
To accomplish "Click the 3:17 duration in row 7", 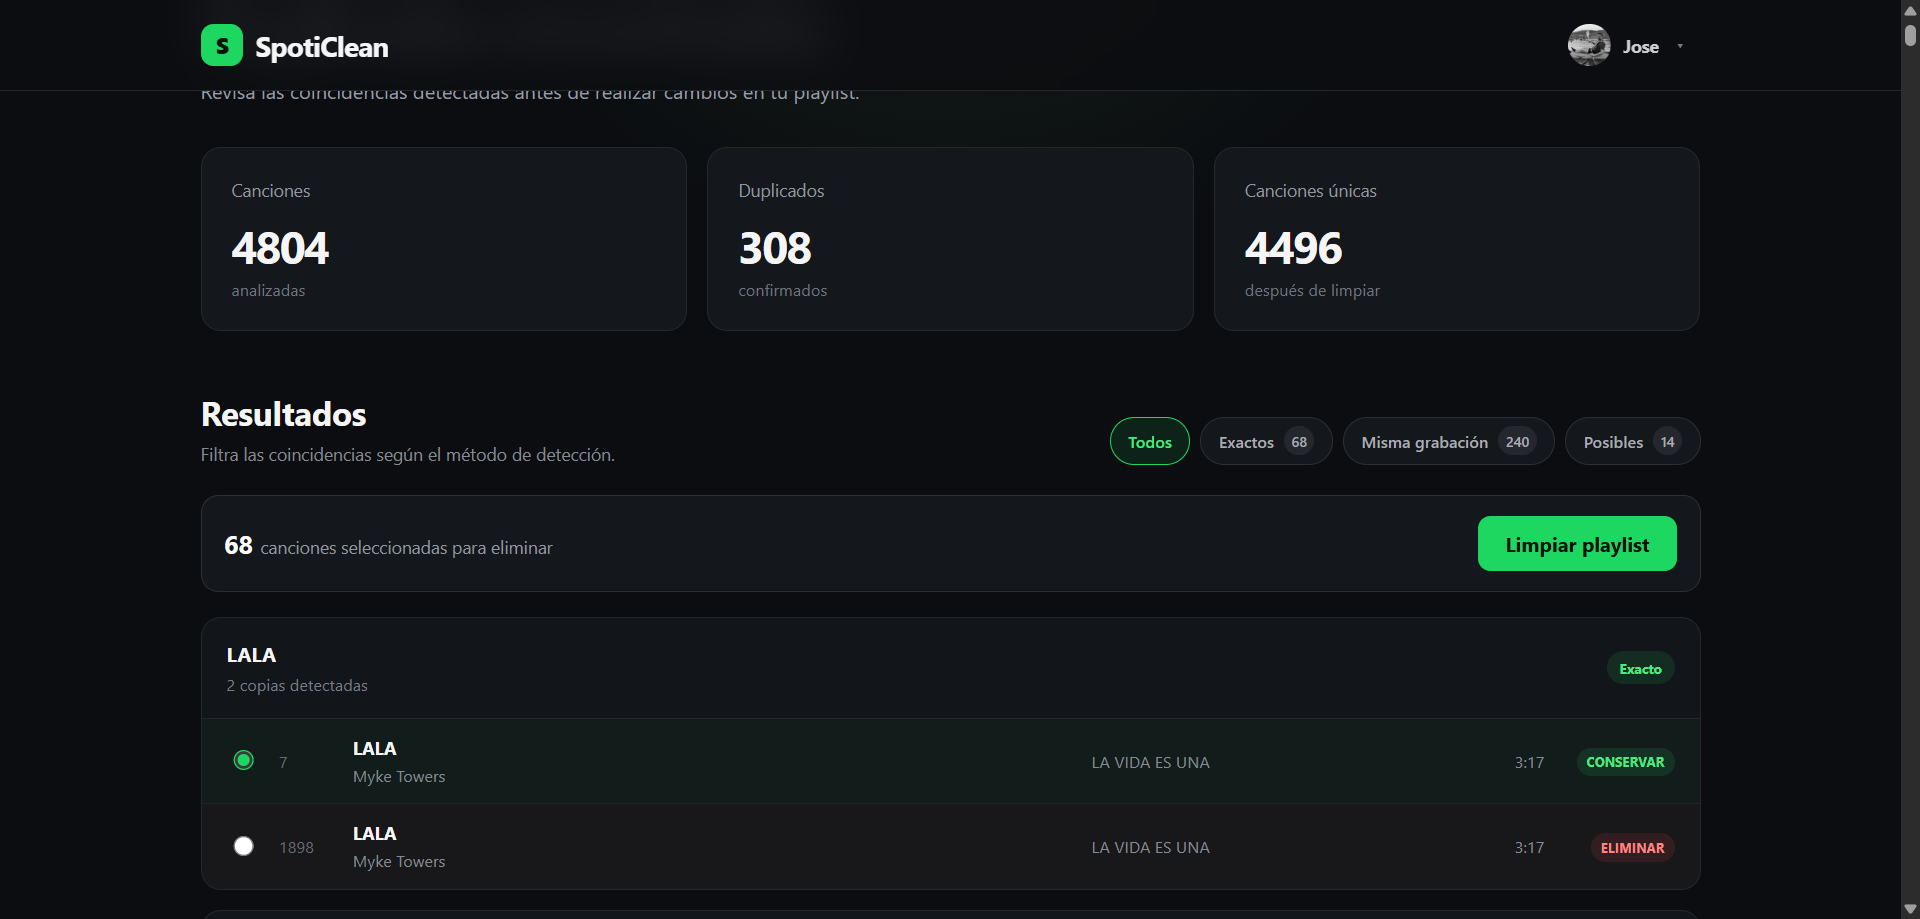I will tap(1529, 762).
